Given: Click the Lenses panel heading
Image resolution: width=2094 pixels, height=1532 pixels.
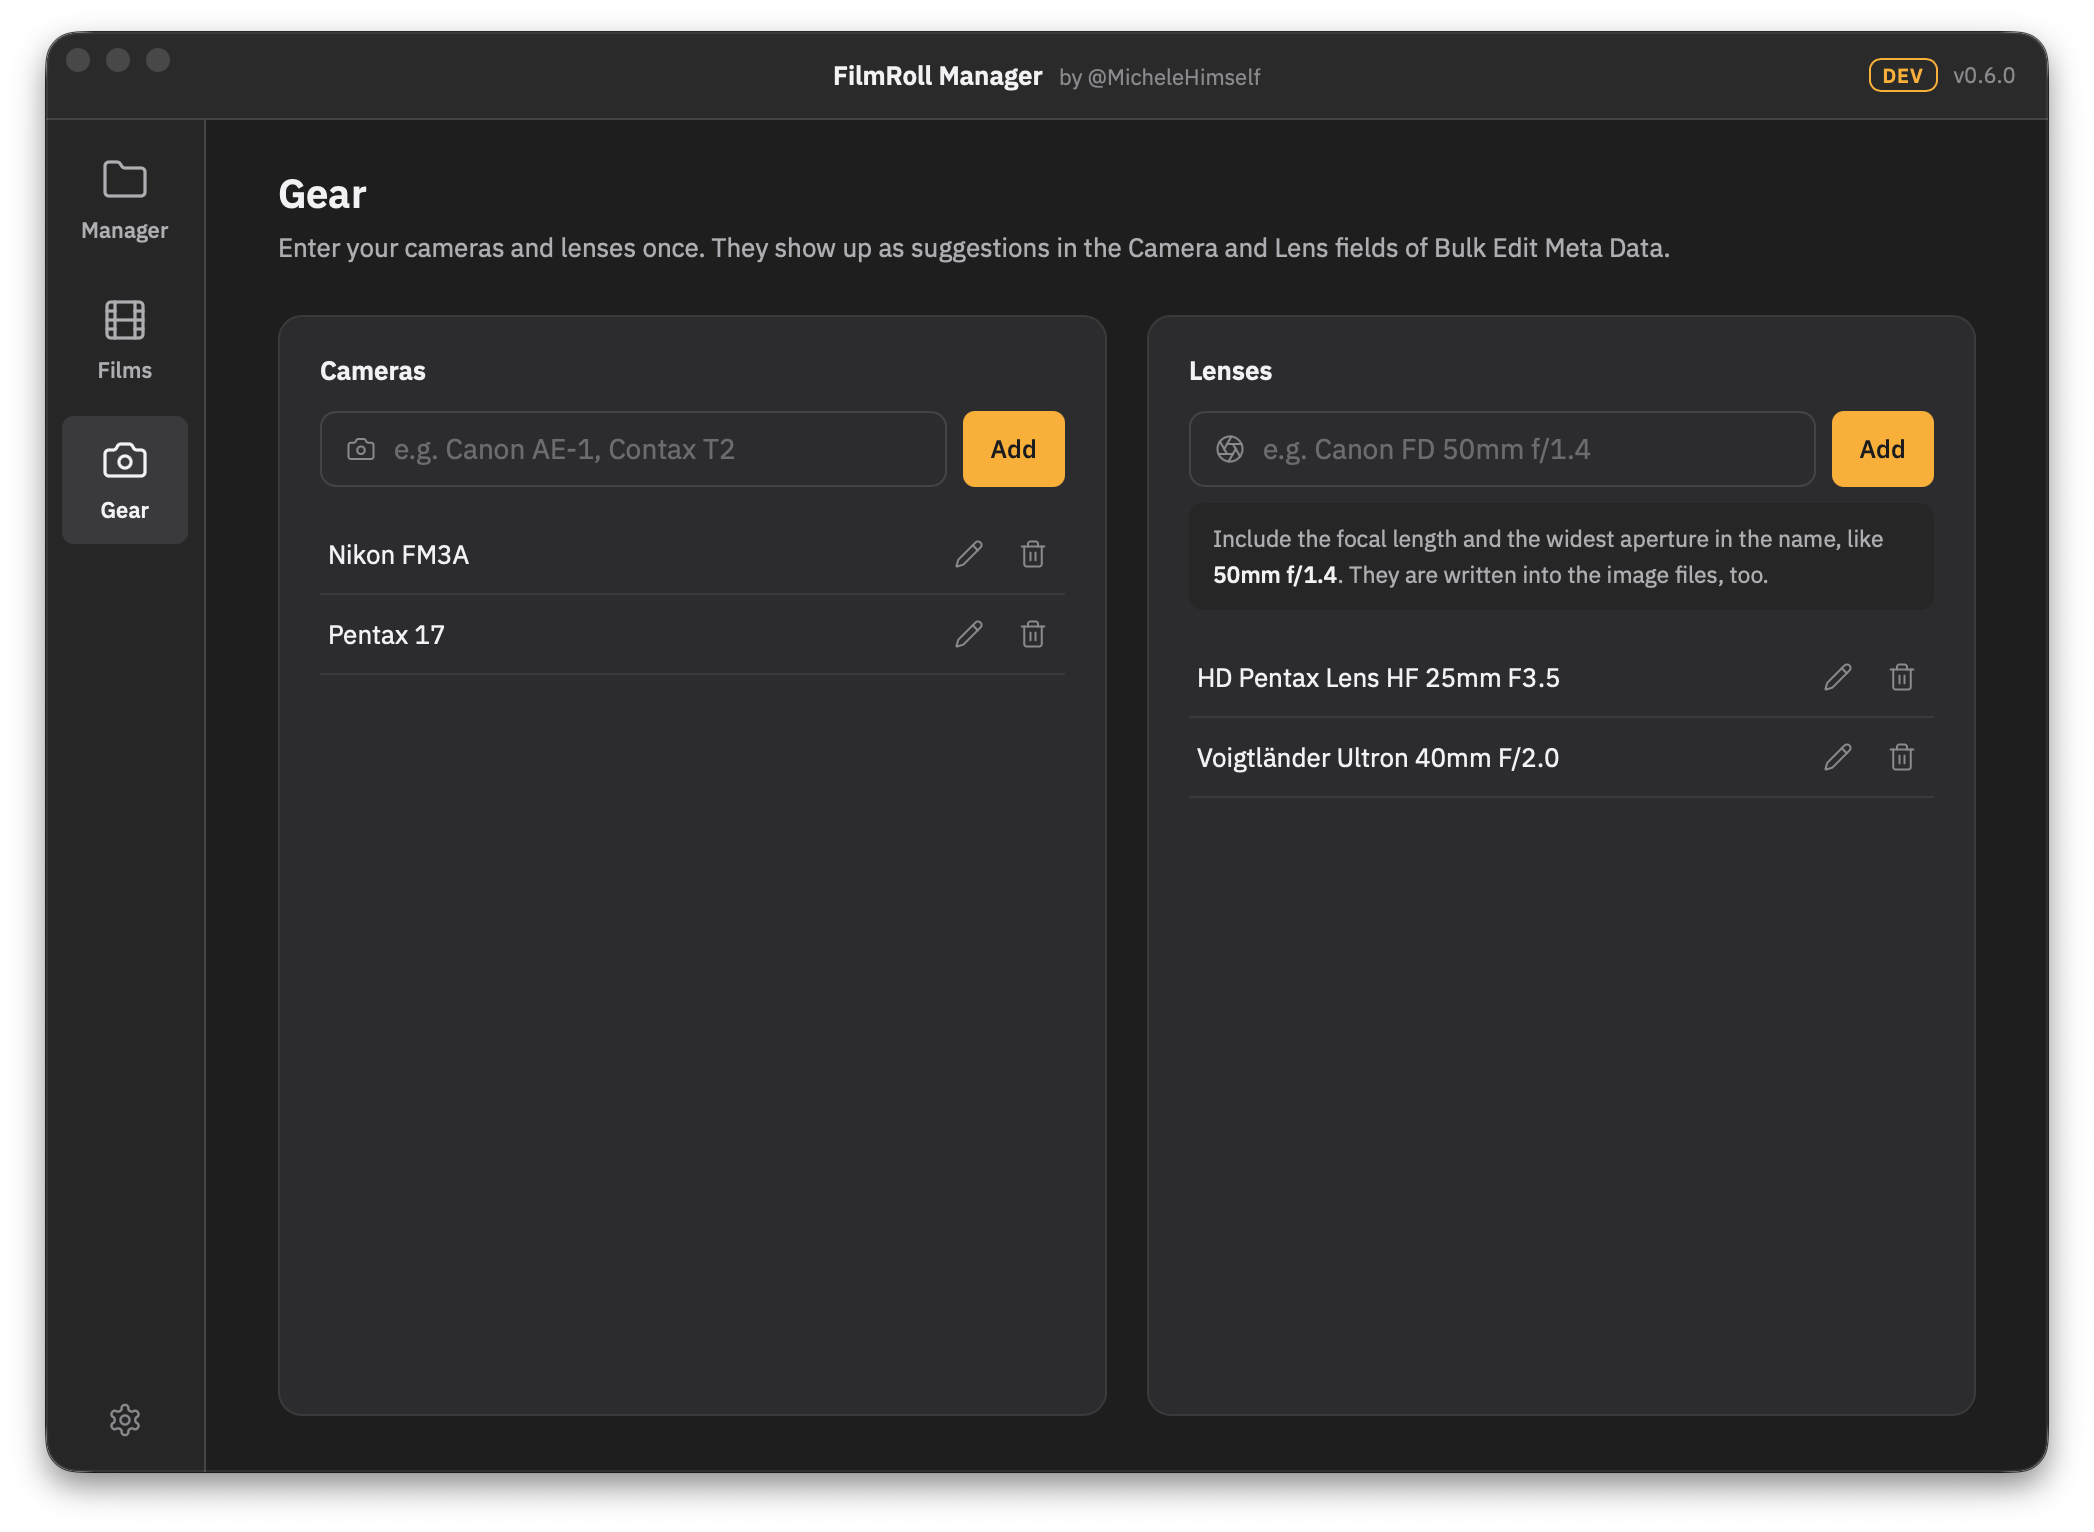Looking at the screenshot, I should (x=1230, y=371).
